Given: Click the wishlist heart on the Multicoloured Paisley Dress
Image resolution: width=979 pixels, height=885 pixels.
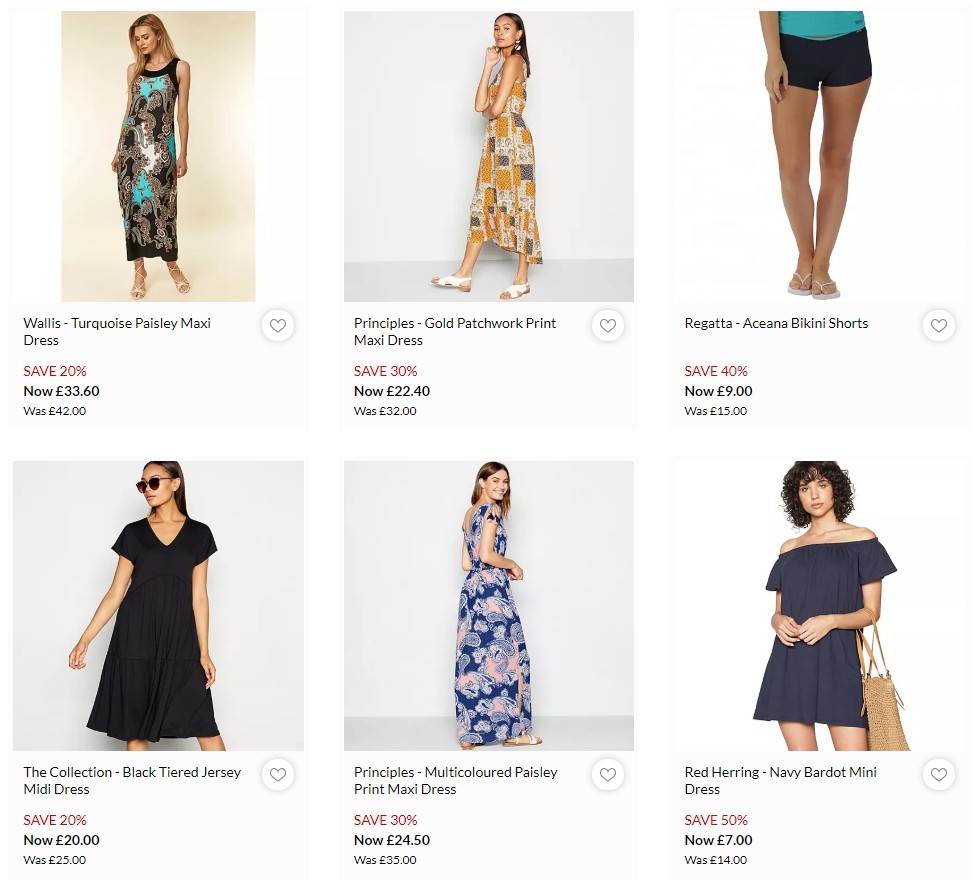Looking at the screenshot, I should click(608, 774).
